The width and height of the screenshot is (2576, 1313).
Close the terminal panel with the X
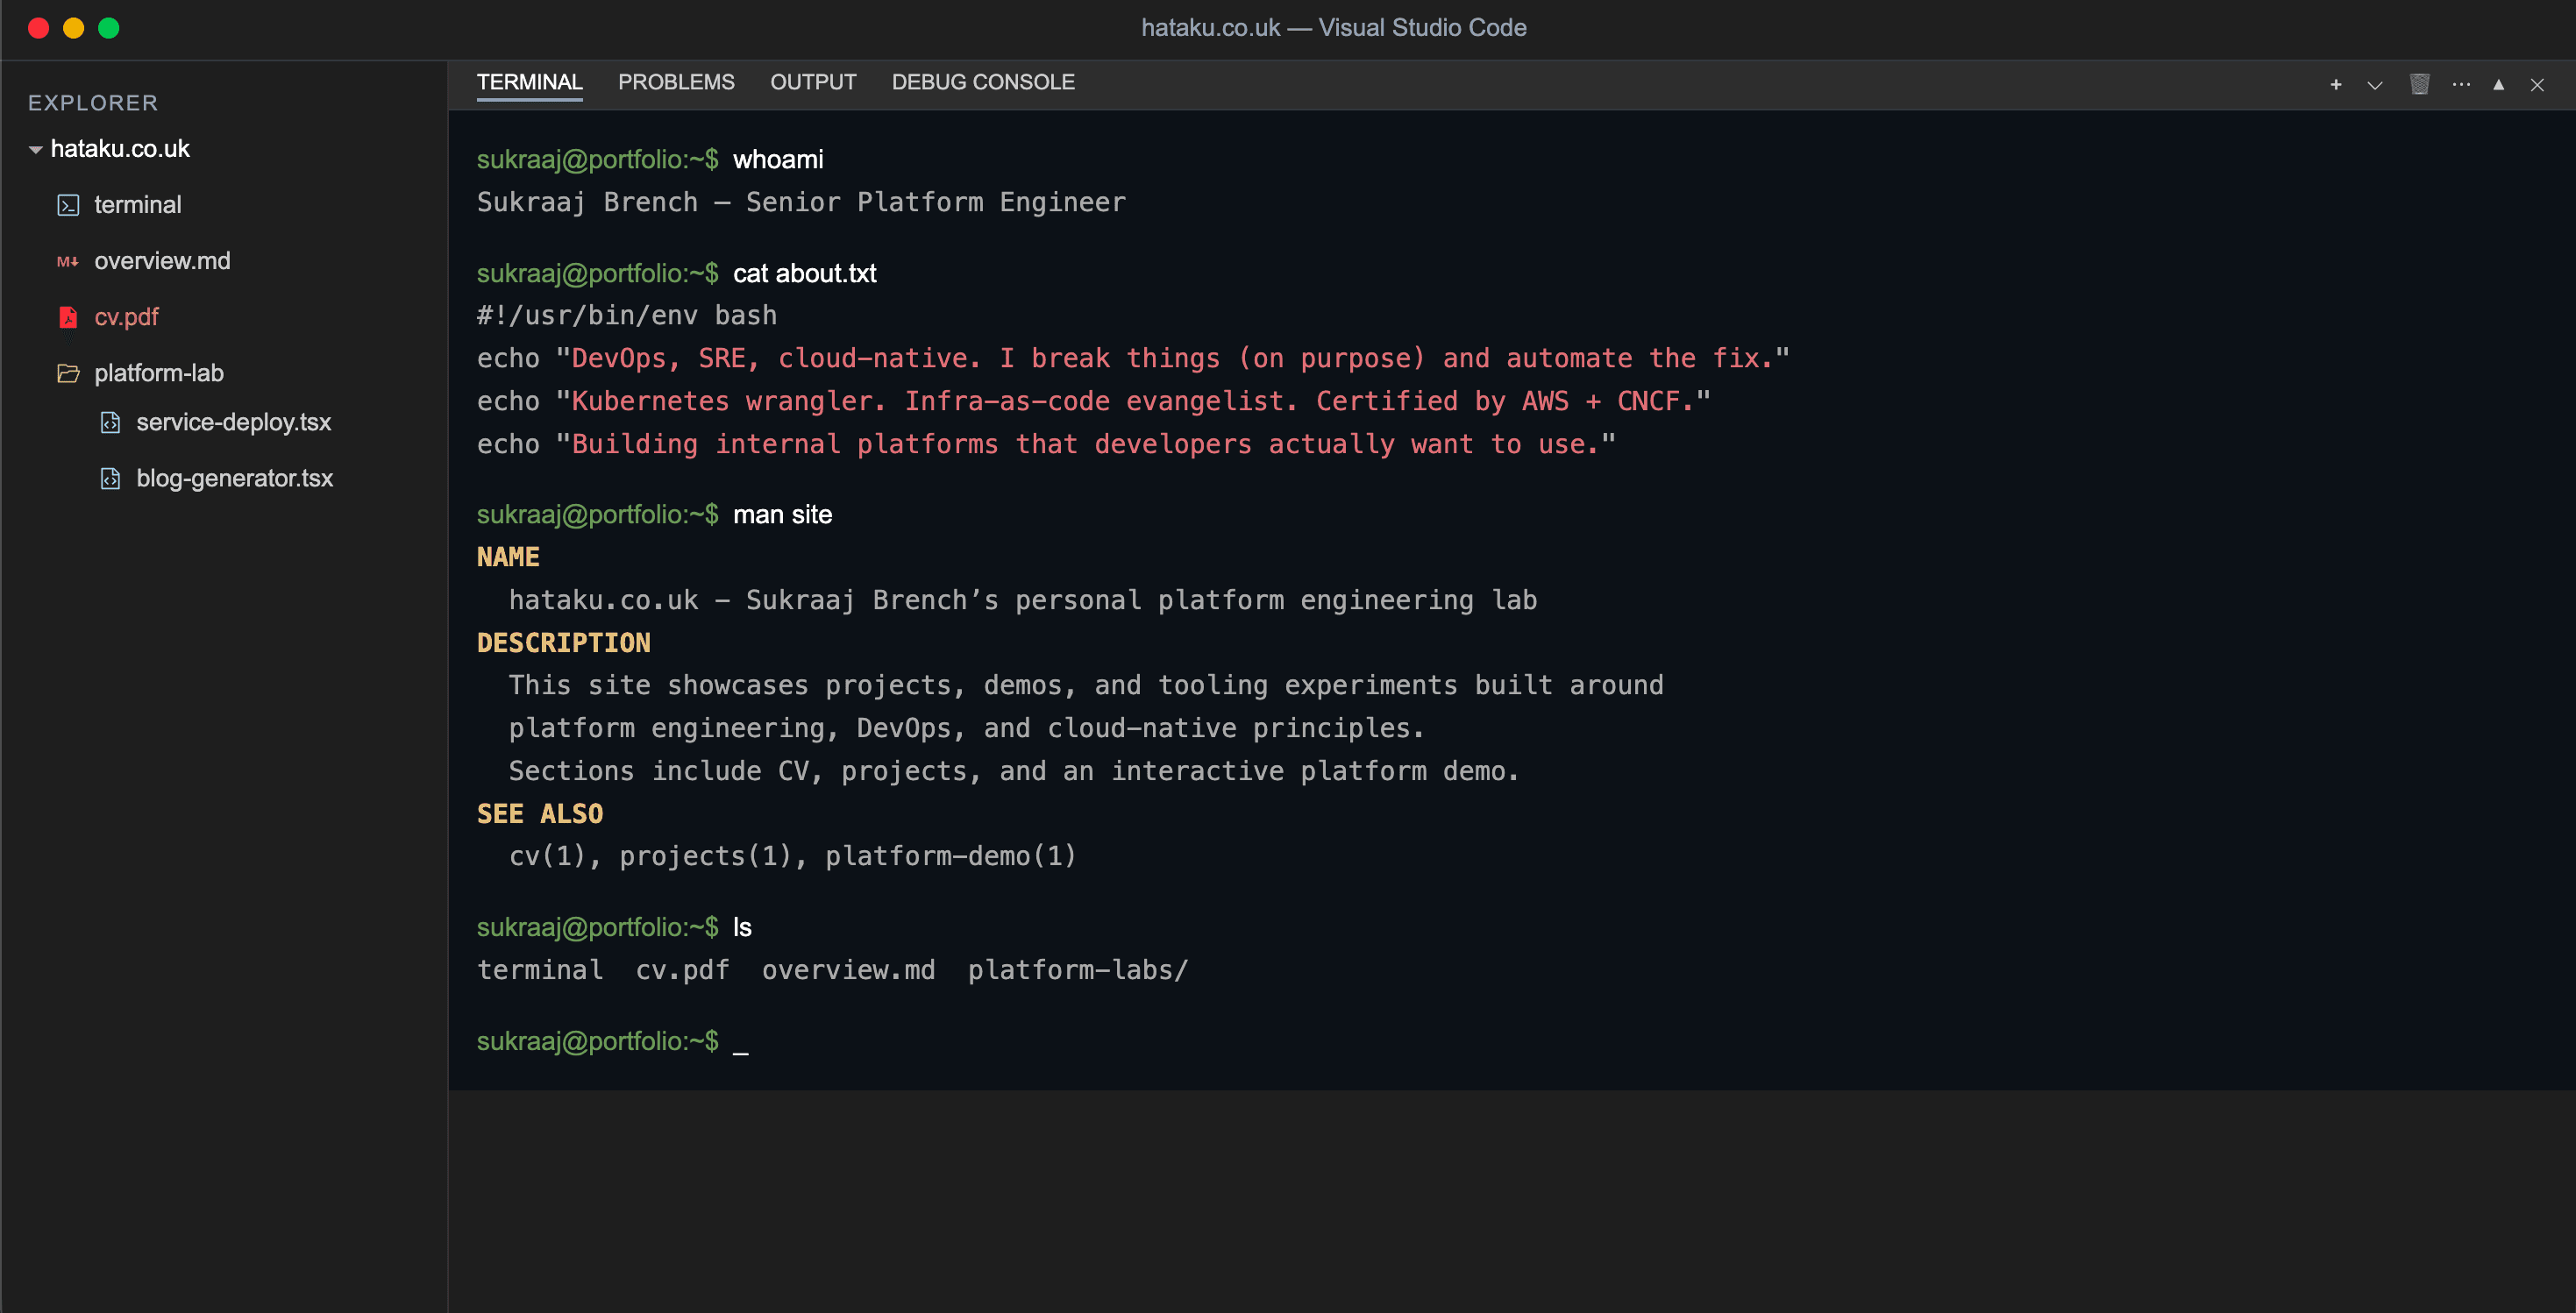coord(2538,85)
